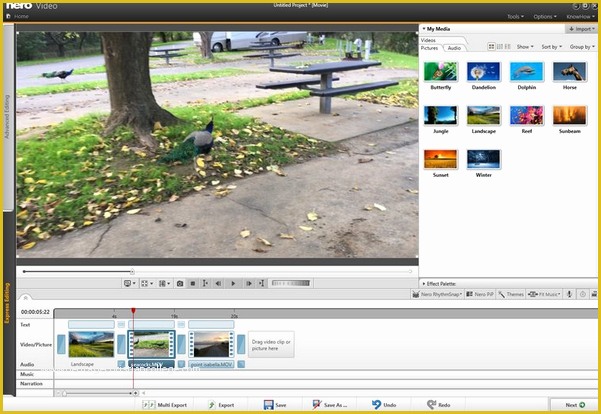This screenshot has height=414, width=601.
Task: Switch to the Videos tab
Action: coord(428,40)
